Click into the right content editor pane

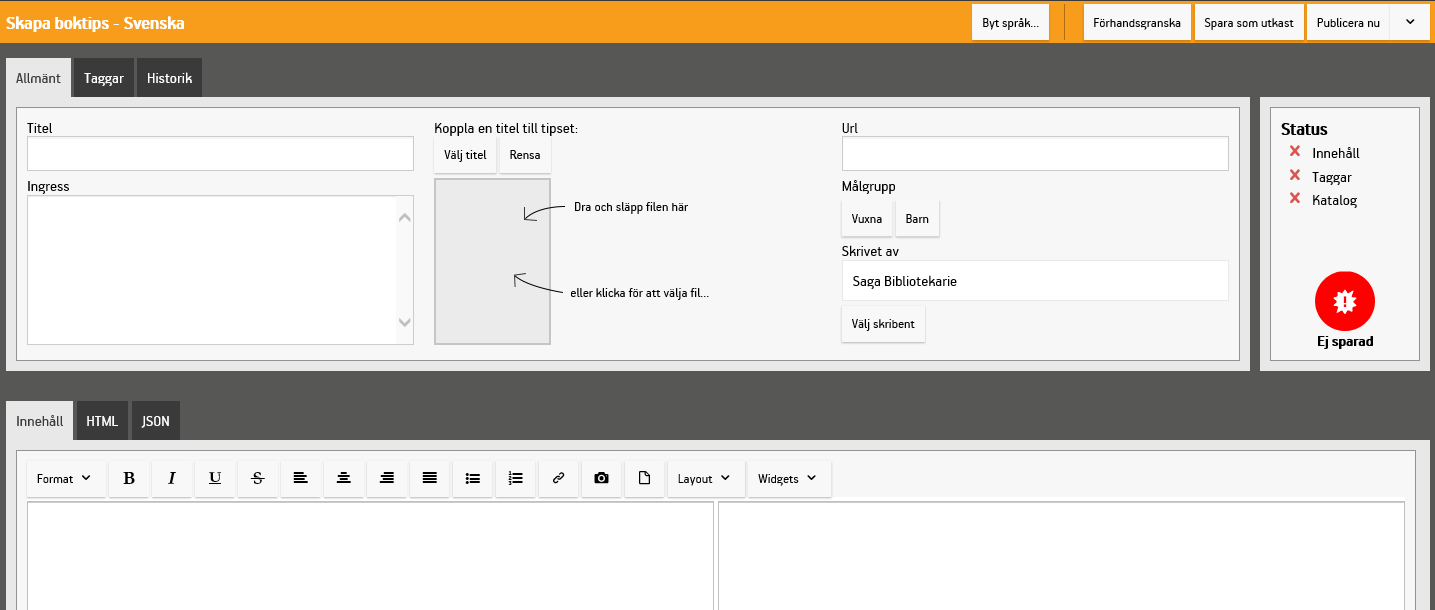click(x=1061, y=556)
